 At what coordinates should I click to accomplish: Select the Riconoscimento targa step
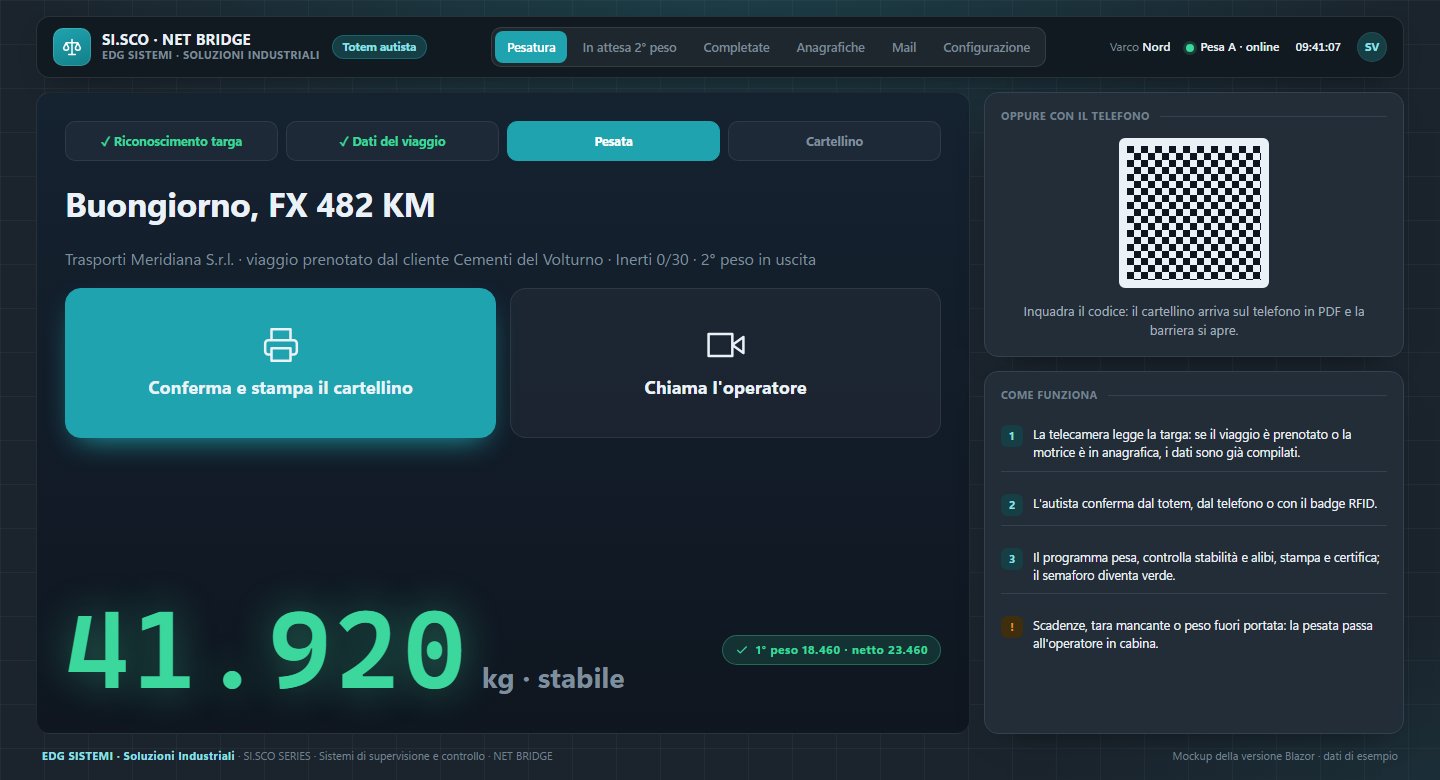tap(171, 141)
